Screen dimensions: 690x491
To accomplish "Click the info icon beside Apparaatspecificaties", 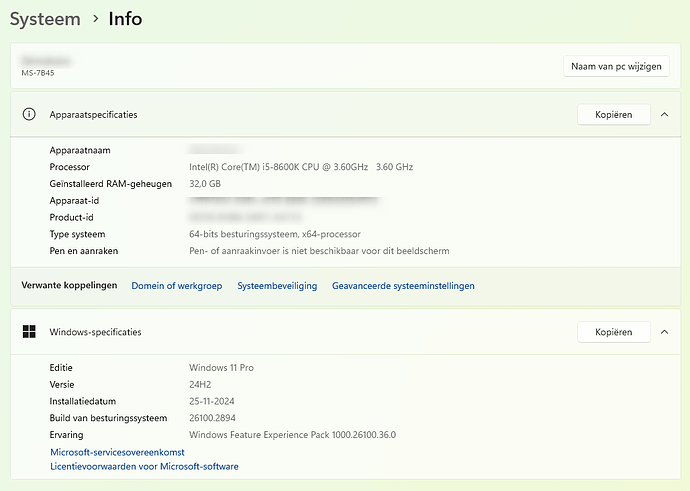I will tap(29, 114).
